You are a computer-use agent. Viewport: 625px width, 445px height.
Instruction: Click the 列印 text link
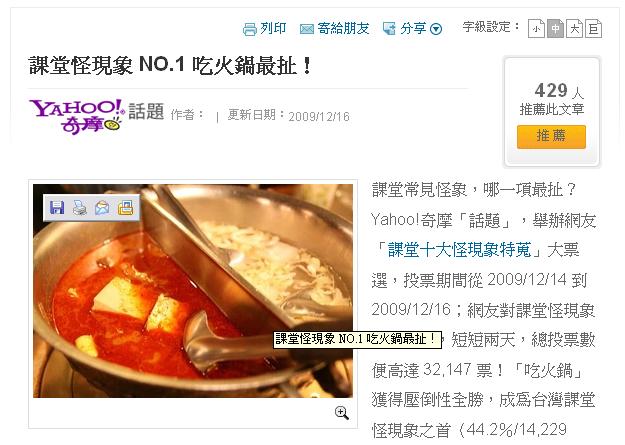pyautogui.click(x=273, y=28)
